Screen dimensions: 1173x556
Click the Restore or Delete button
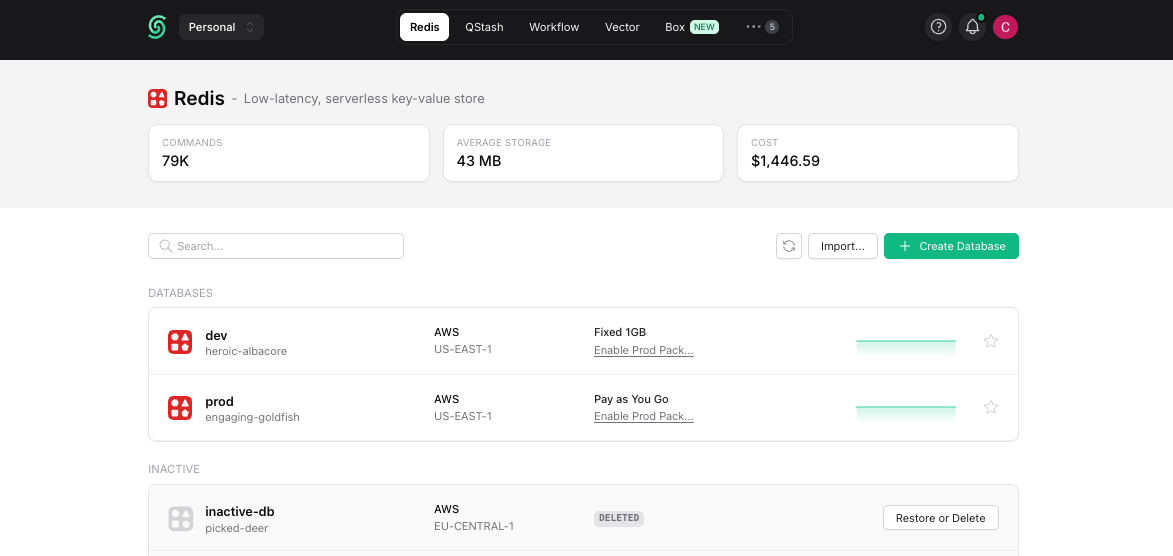(940, 518)
